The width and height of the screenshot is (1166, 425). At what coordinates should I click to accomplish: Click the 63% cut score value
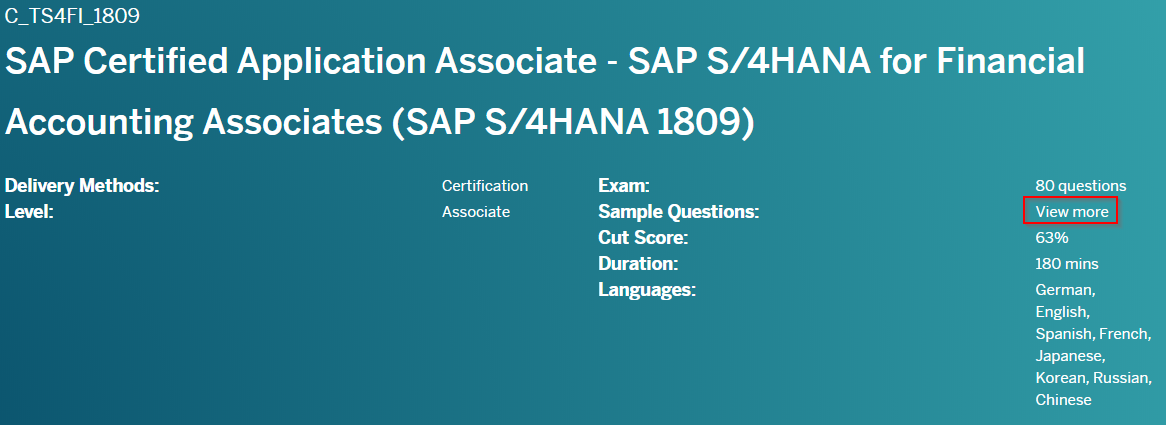click(1052, 238)
